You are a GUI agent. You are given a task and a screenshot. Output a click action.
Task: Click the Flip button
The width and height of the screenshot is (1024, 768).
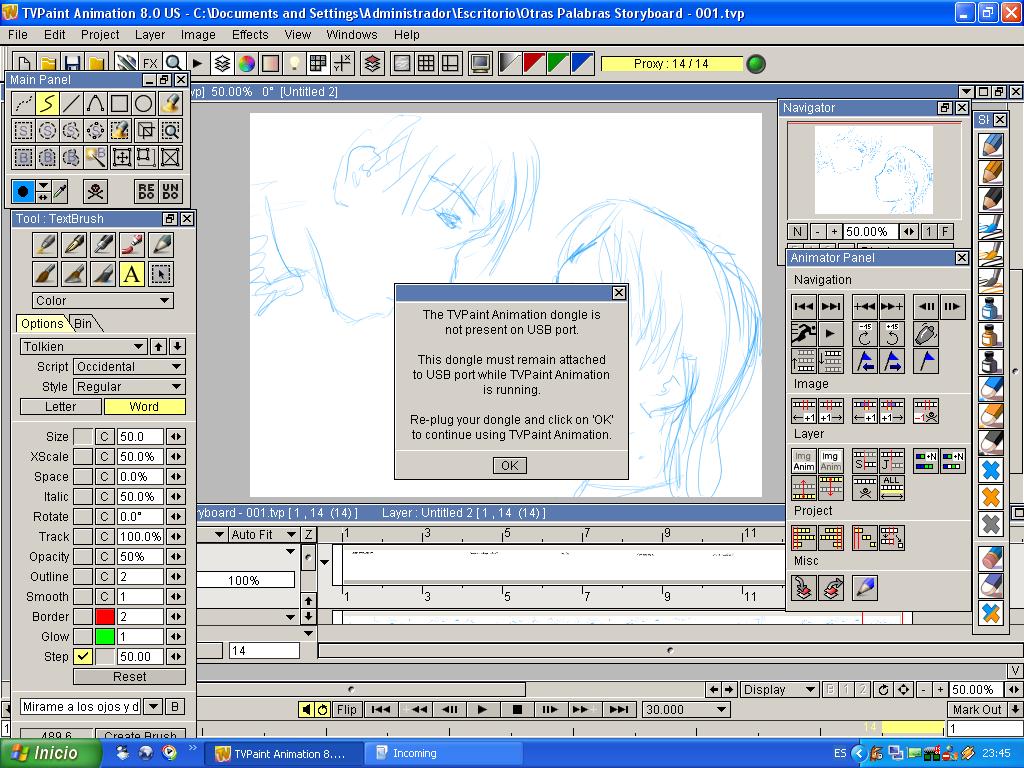(x=347, y=709)
